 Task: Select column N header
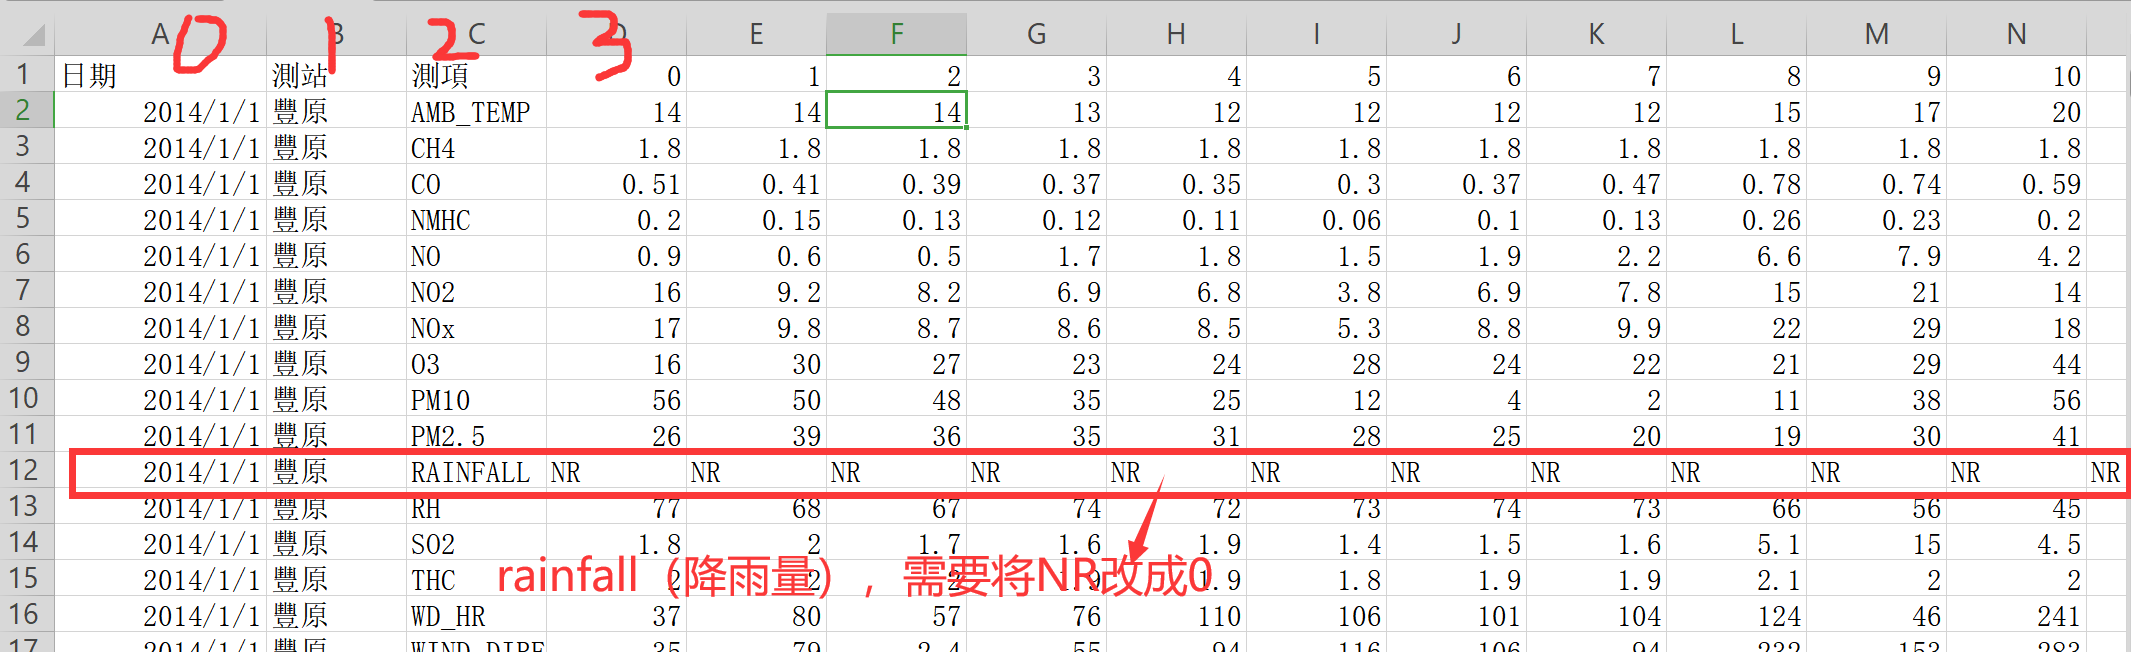coord(2016,34)
